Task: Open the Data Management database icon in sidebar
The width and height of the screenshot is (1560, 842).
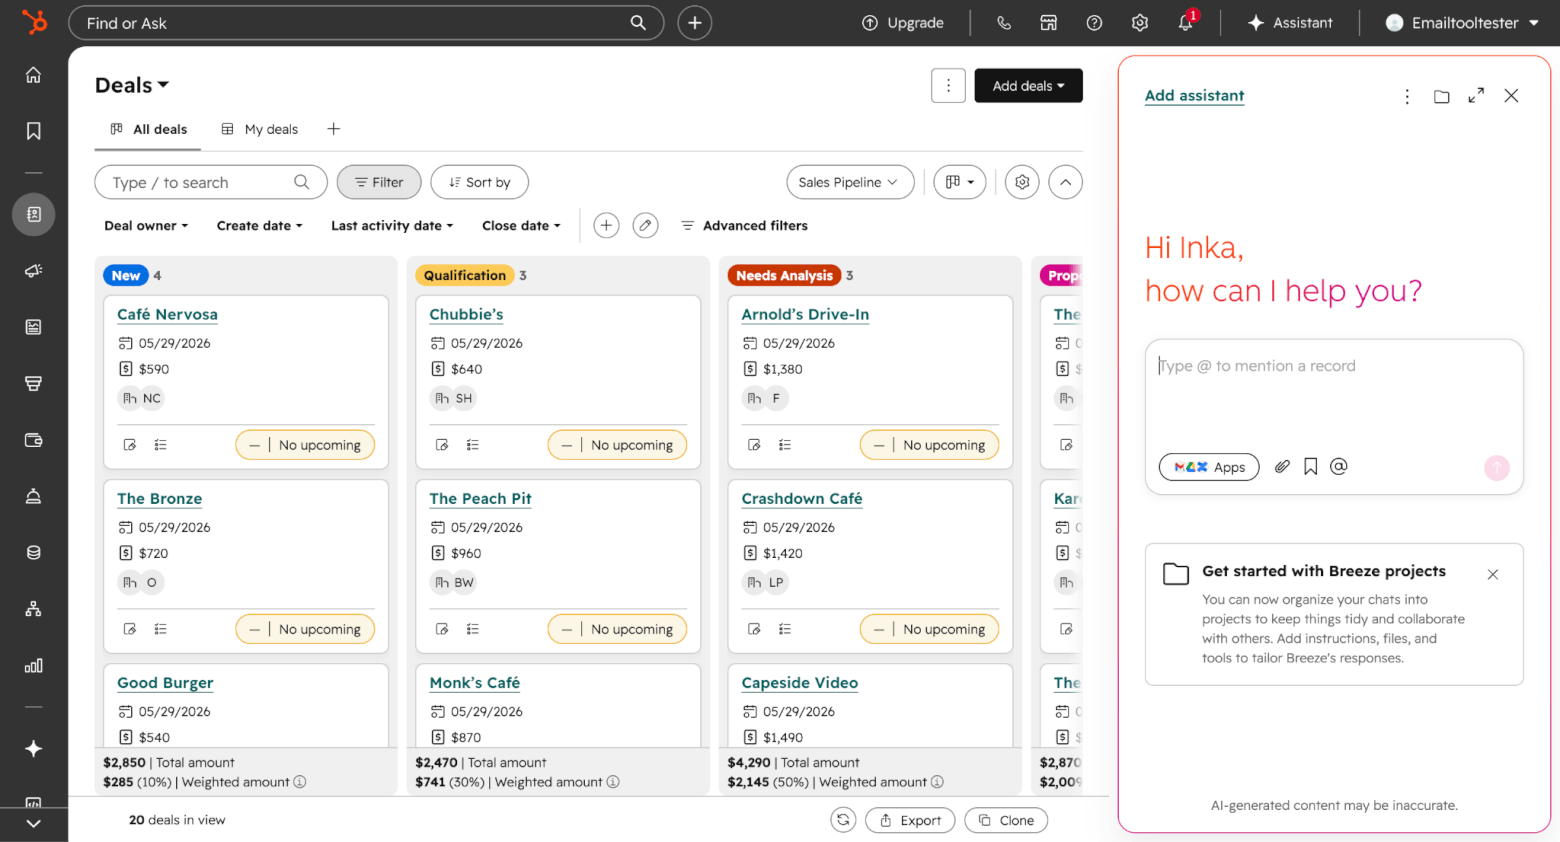Action: pyautogui.click(x=33, y=553)
